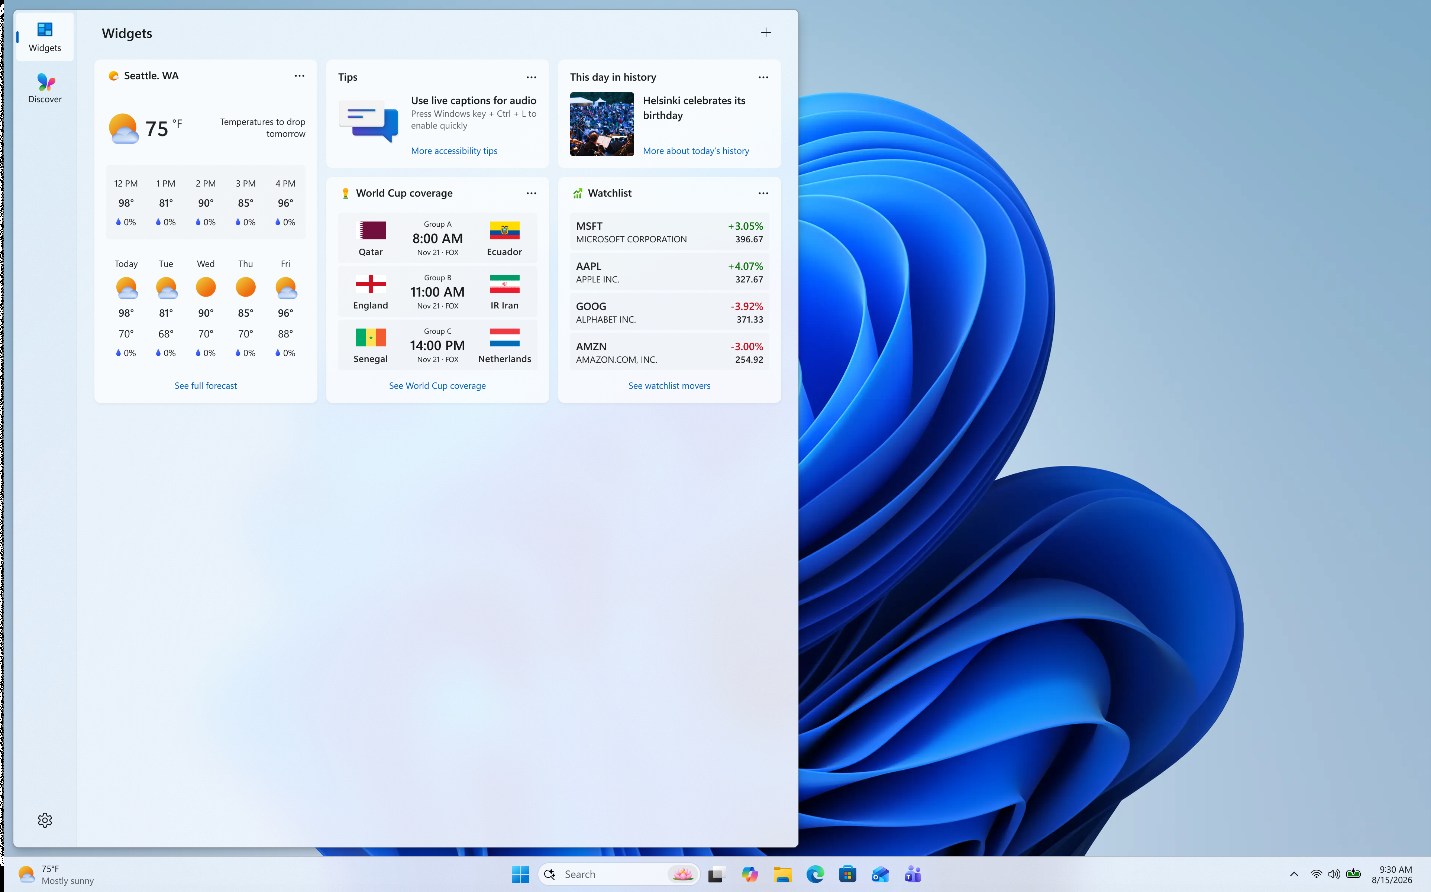
Task: Open Seattle weather widget options menu
Action: (x=299, y=76)
